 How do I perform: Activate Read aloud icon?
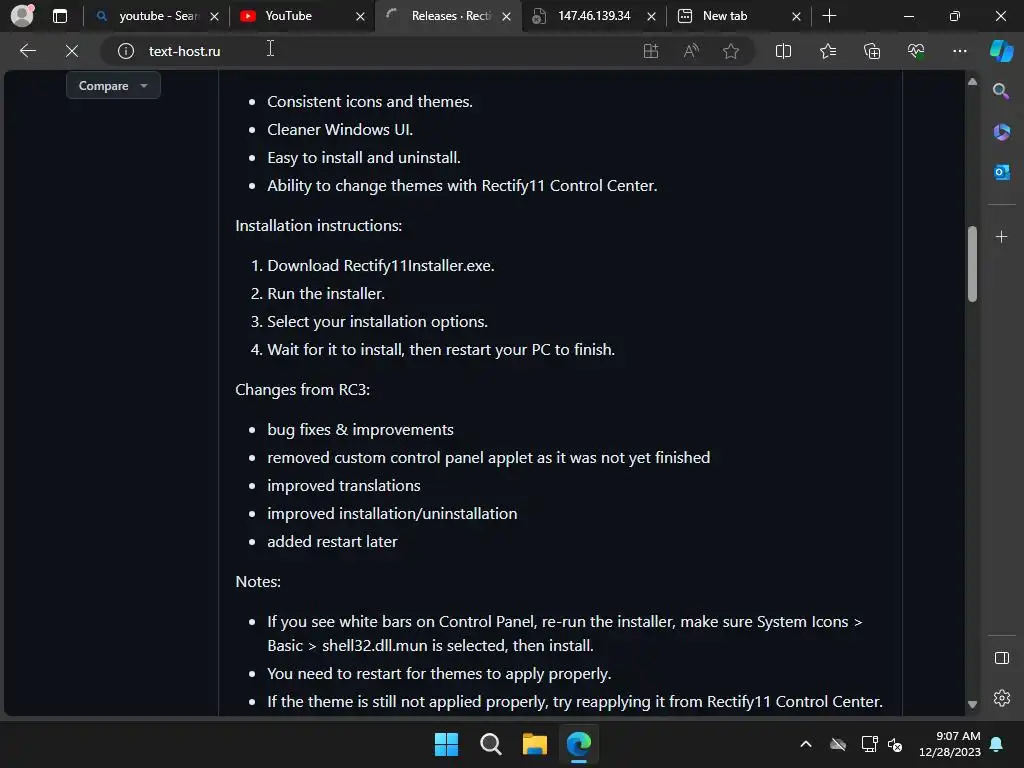pos(691,51)
